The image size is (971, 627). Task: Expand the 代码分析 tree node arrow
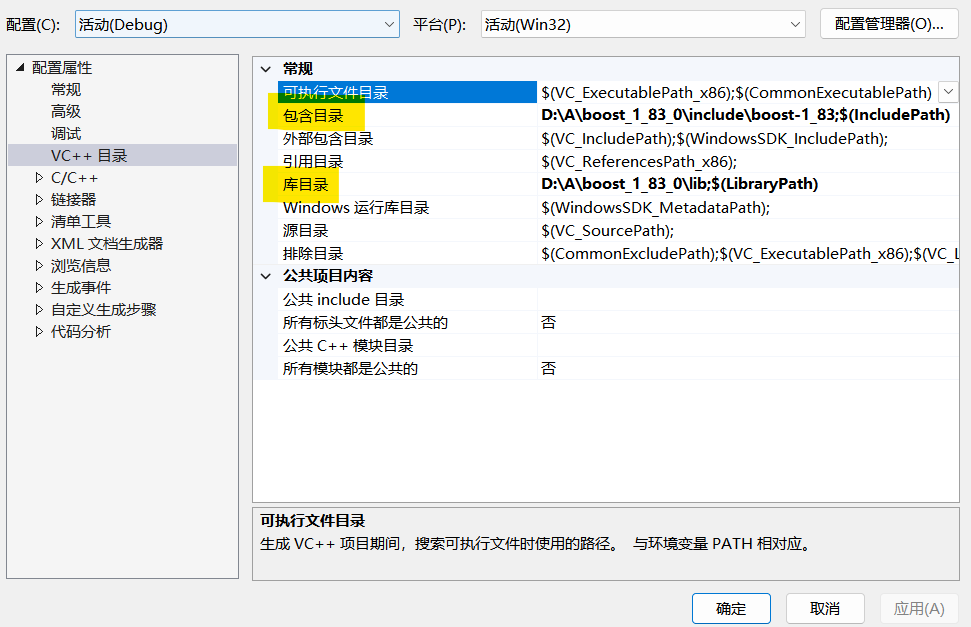click(x=39, y=331)
